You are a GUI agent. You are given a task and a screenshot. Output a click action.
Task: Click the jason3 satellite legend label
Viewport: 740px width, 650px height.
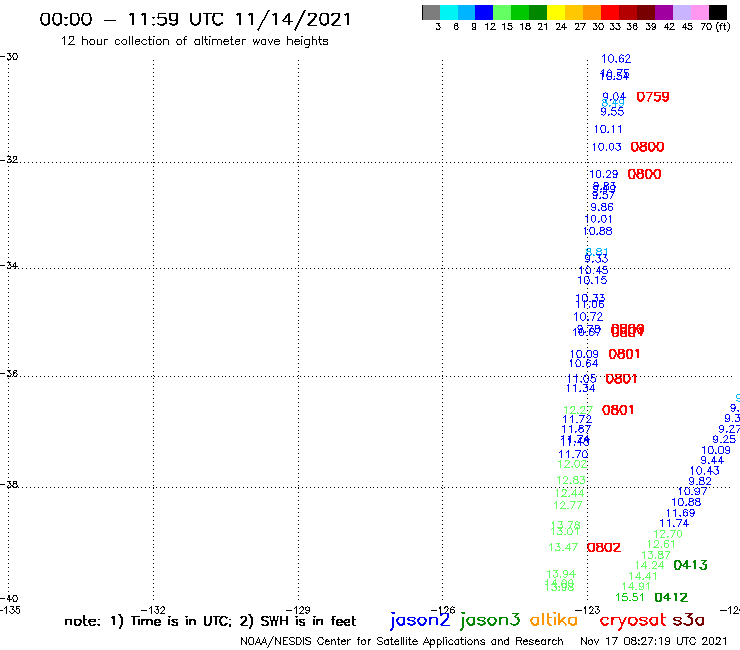click(x=490, y=620)
